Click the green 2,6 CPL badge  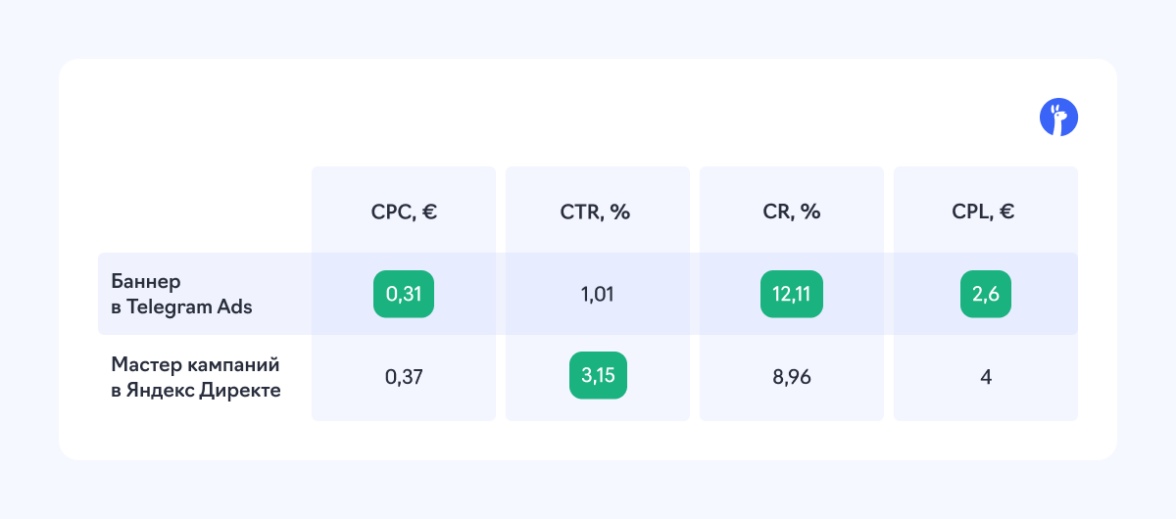coord(985,294)
